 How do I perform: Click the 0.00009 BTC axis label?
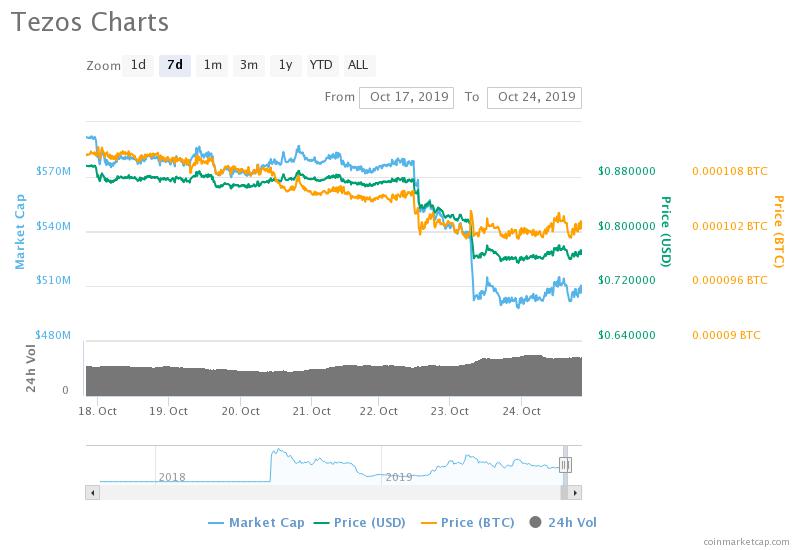(x=726, y=335)
